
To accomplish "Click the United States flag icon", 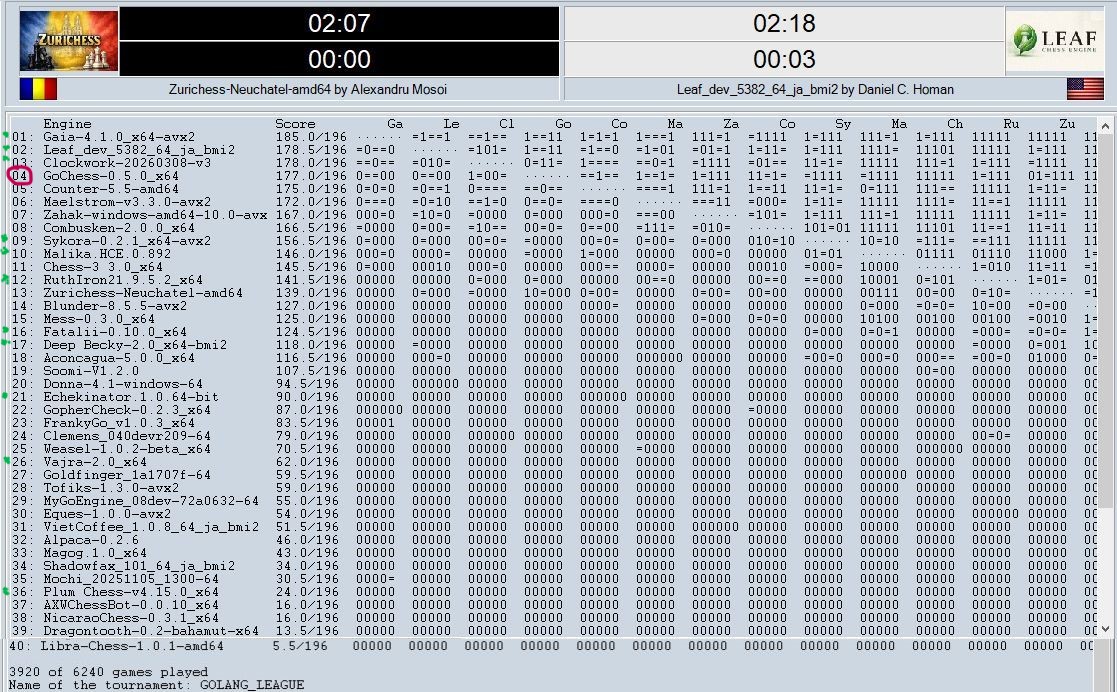I will [1085, 89].
